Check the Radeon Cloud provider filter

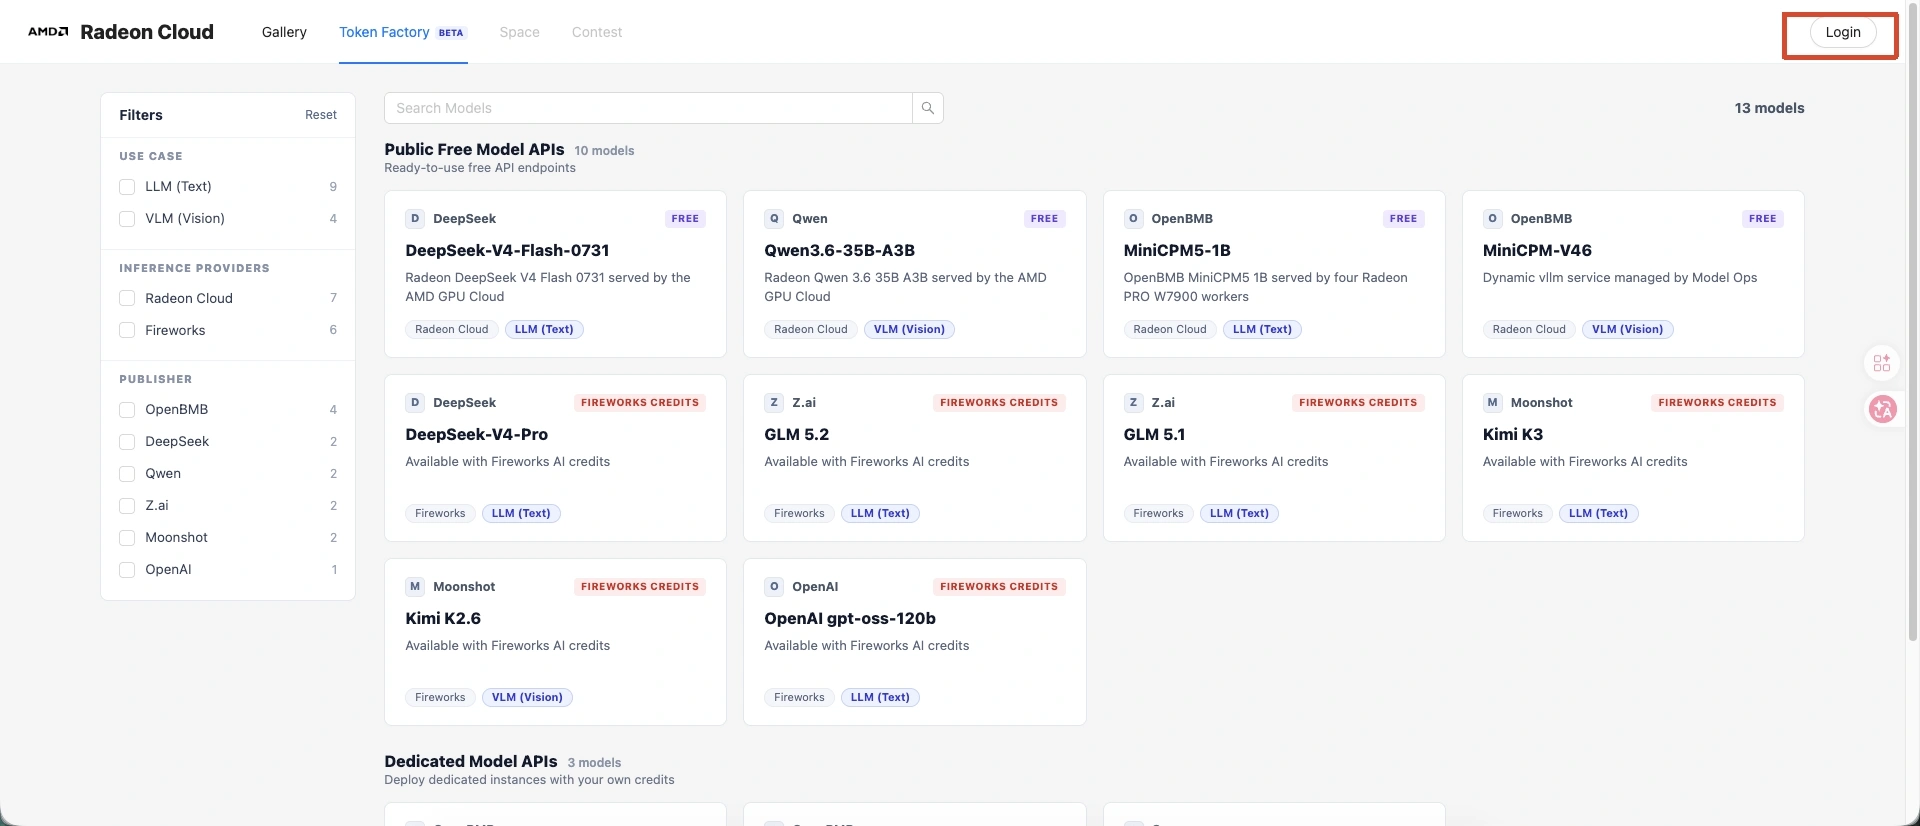(x=127, y=299)
